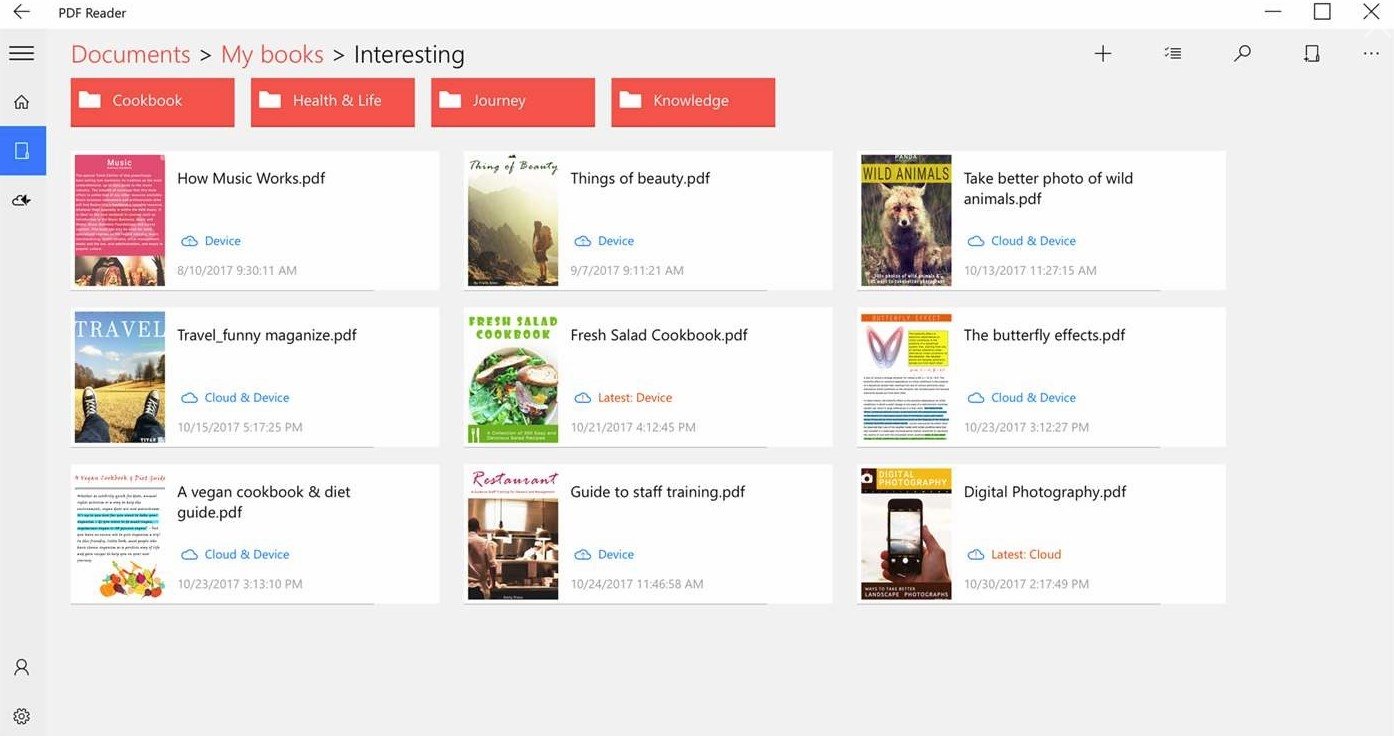Navigate to Documents breadcrumb
The image size is (1394, 736).
(130, 54)
